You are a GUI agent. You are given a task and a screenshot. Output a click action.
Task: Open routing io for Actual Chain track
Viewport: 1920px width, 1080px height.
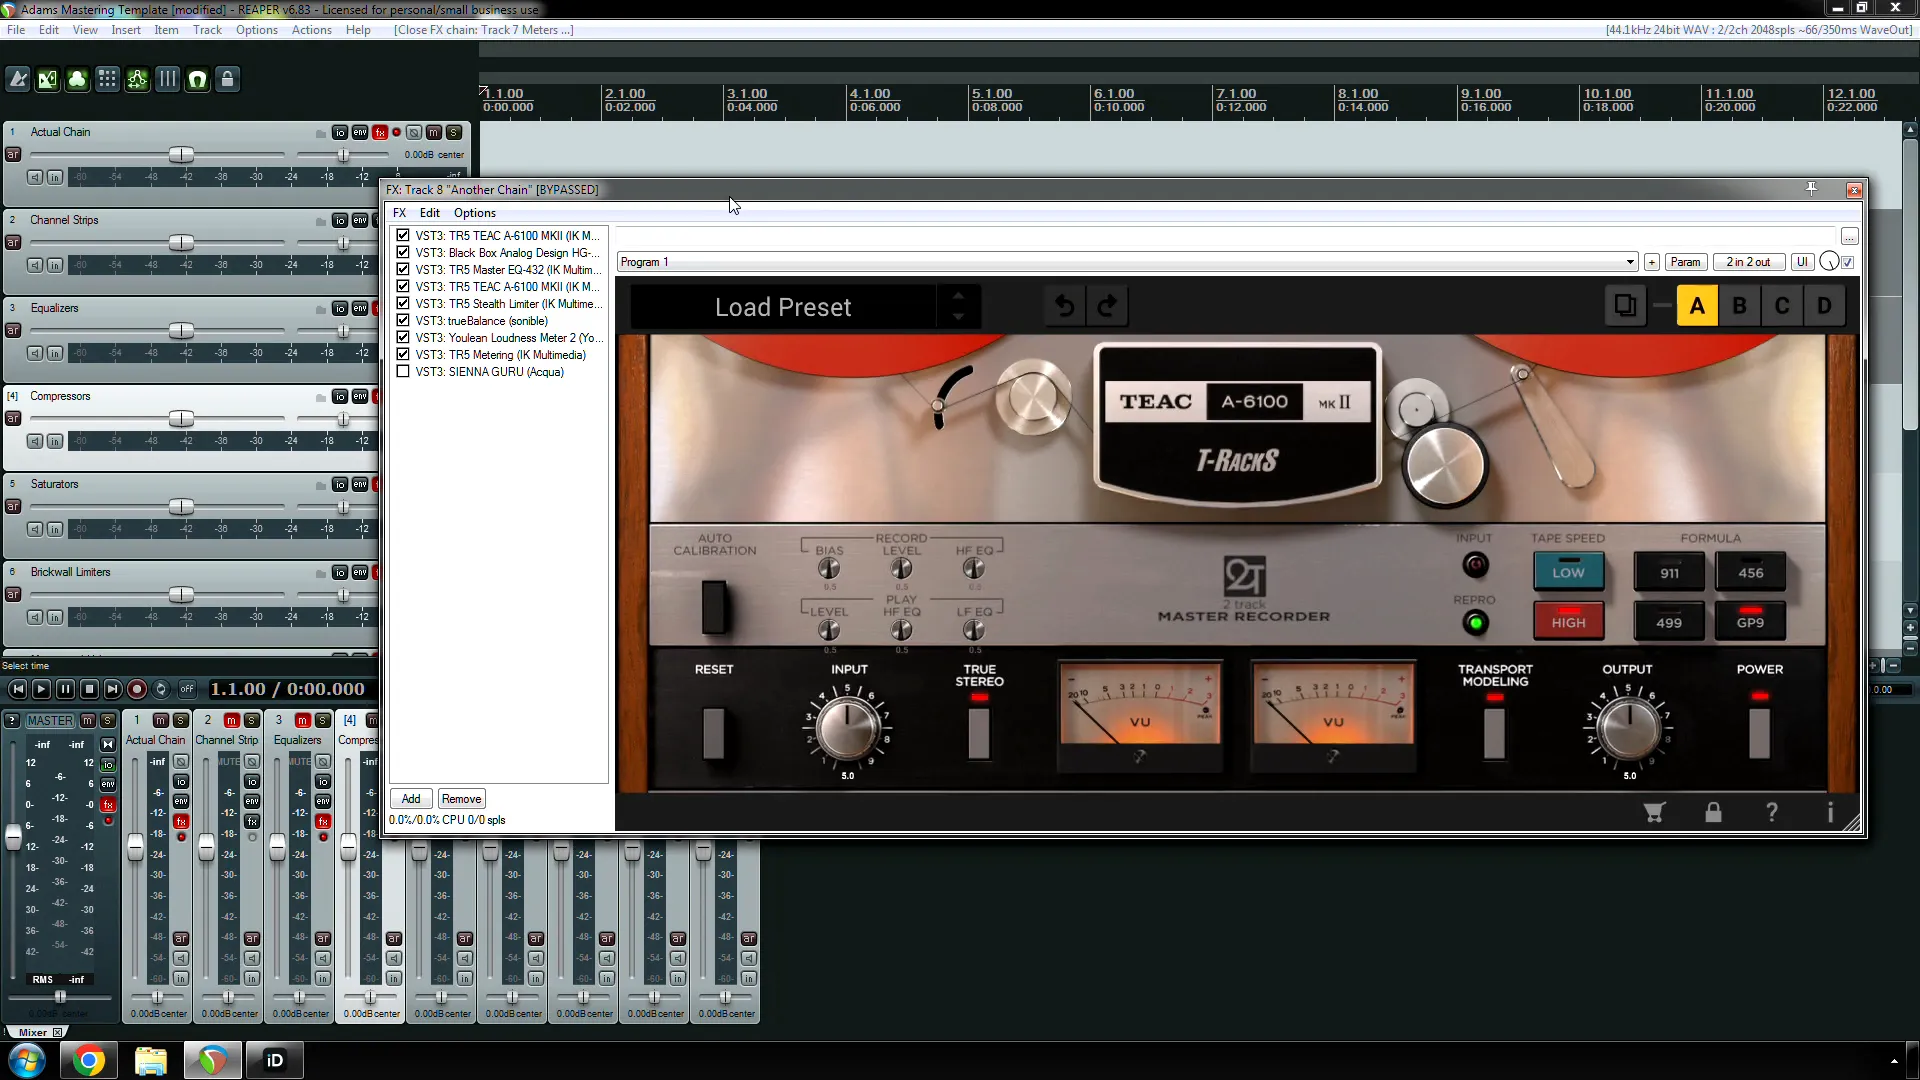[340, 132]
